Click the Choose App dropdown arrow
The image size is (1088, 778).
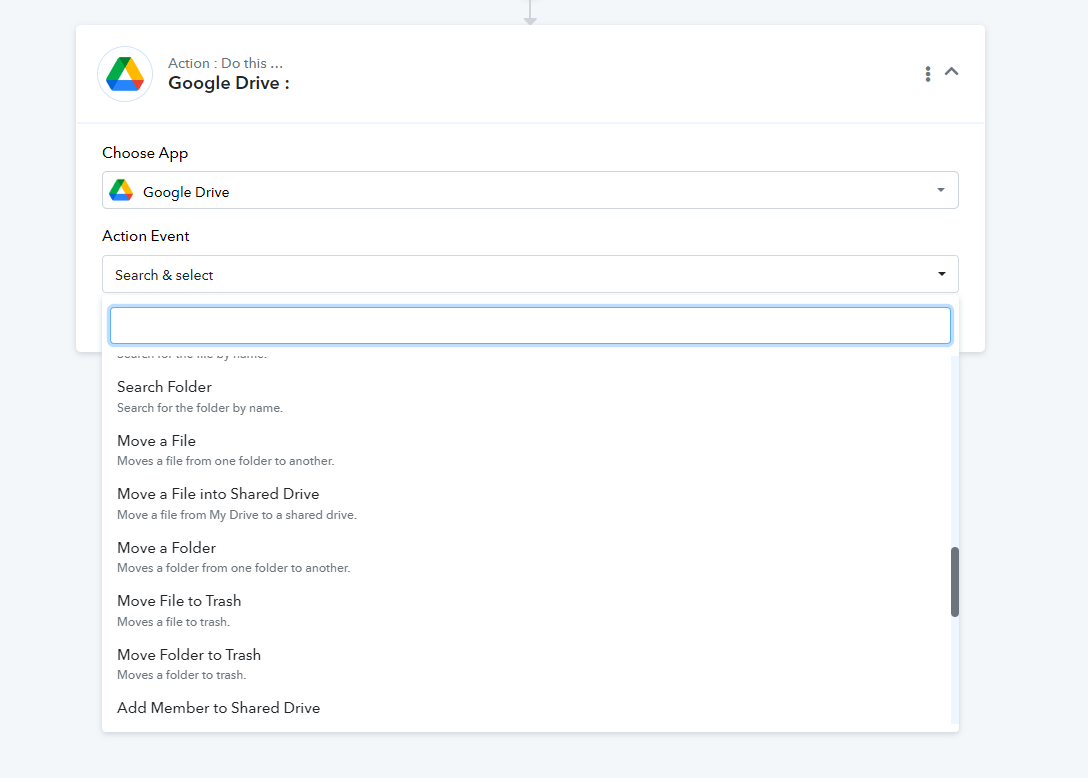[941, 190]
